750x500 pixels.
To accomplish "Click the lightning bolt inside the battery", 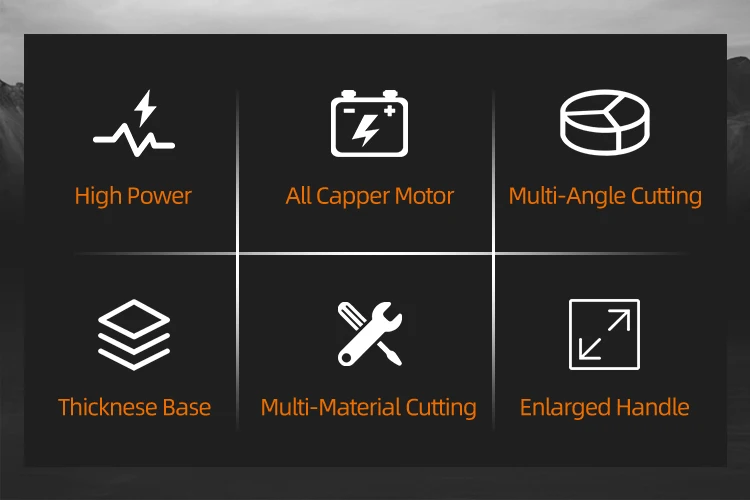I will [366, 130].
